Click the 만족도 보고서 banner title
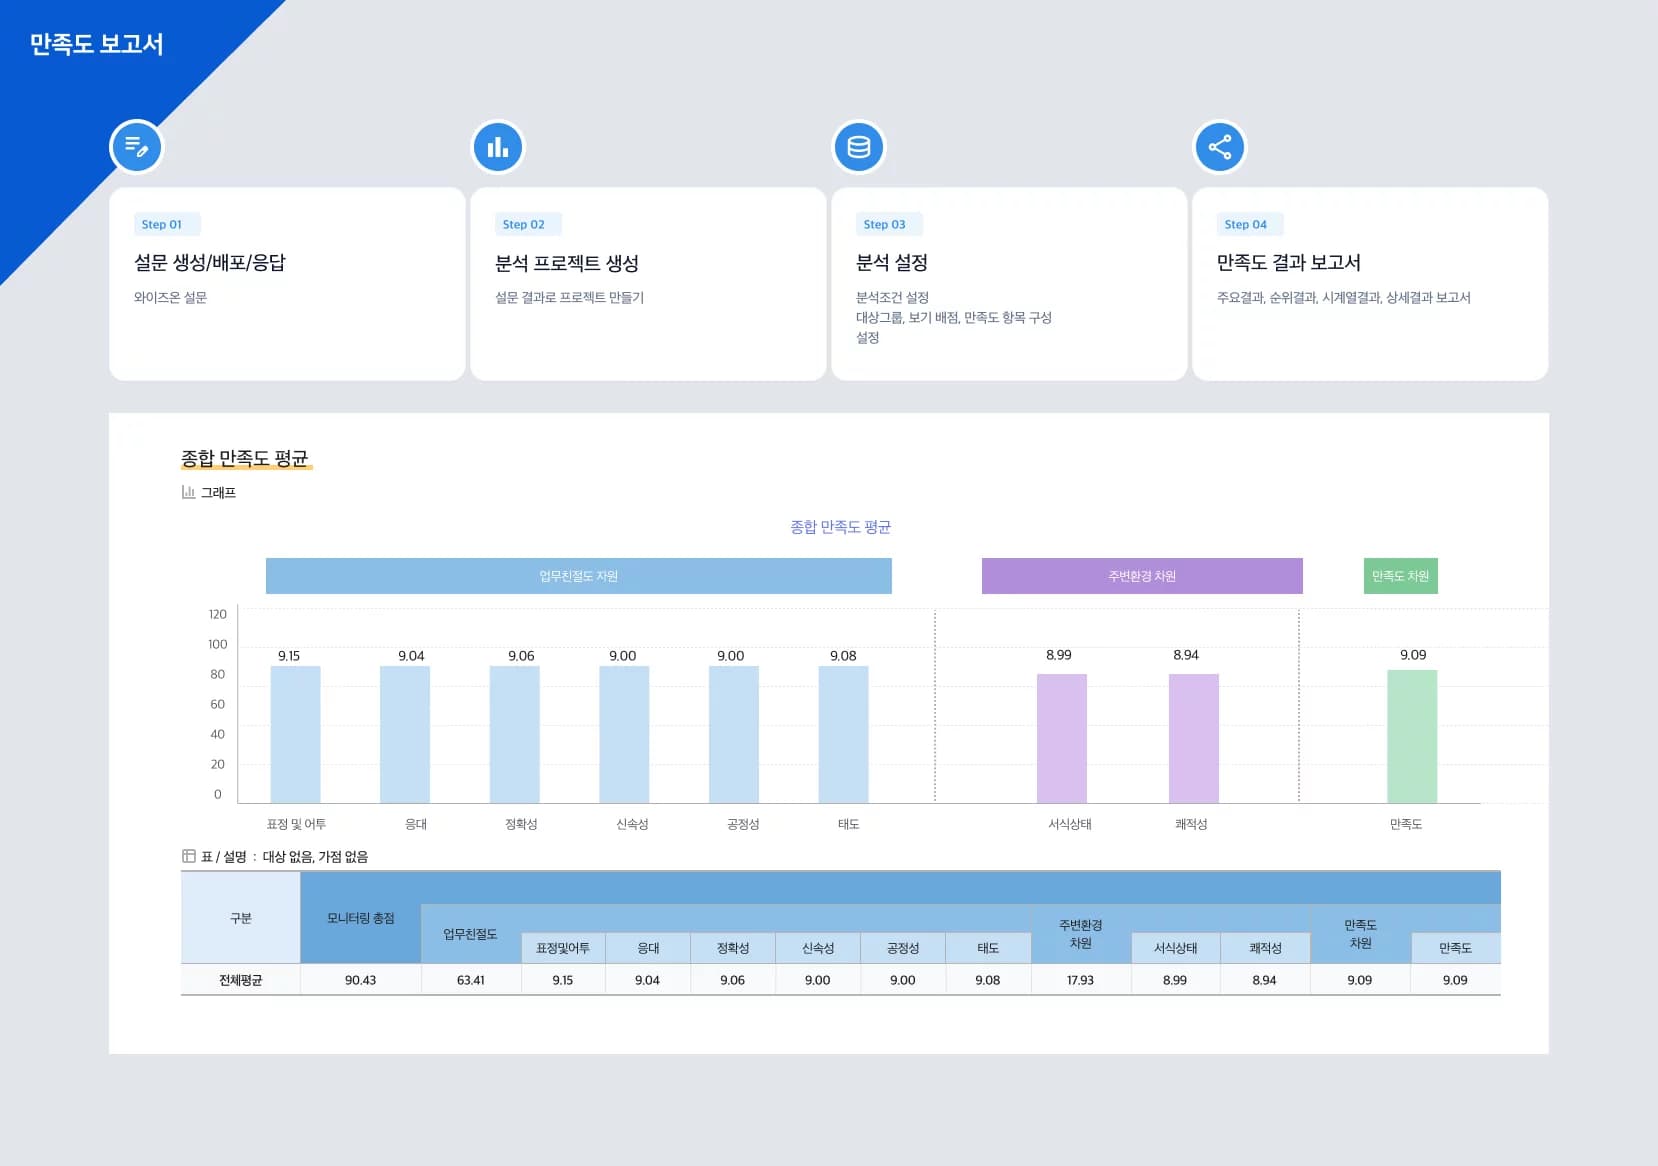Viewport: 1658px width, 1166px height. tap(97, 44)
